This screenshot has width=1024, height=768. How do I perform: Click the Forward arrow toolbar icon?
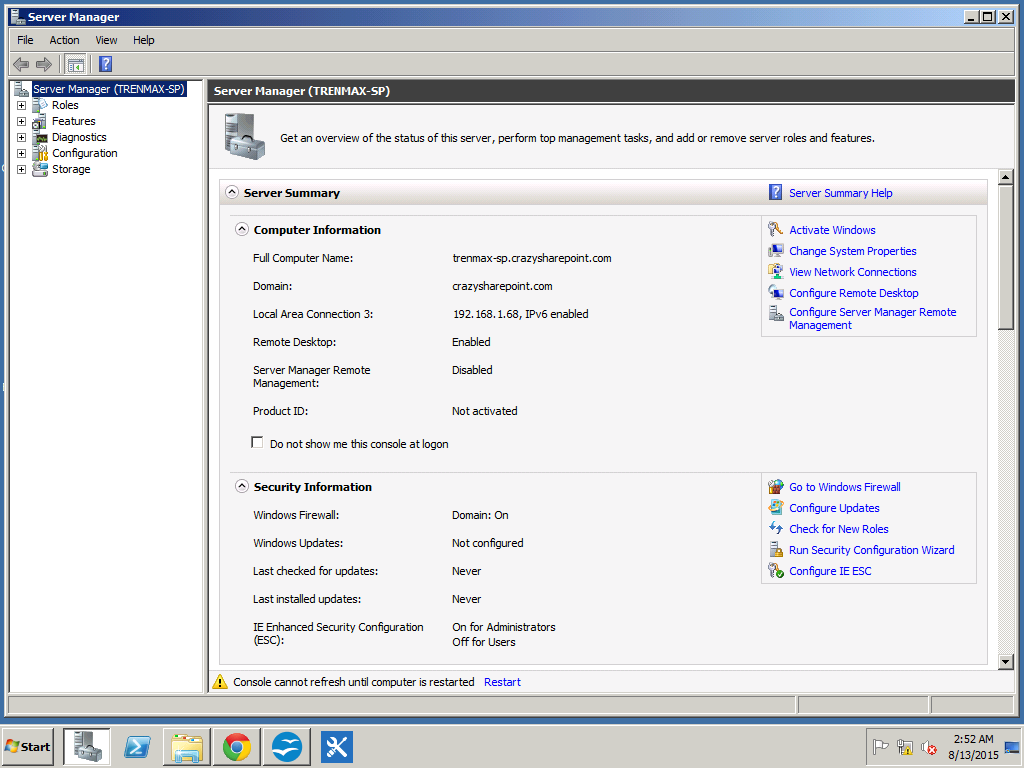[x=44, y=64]
